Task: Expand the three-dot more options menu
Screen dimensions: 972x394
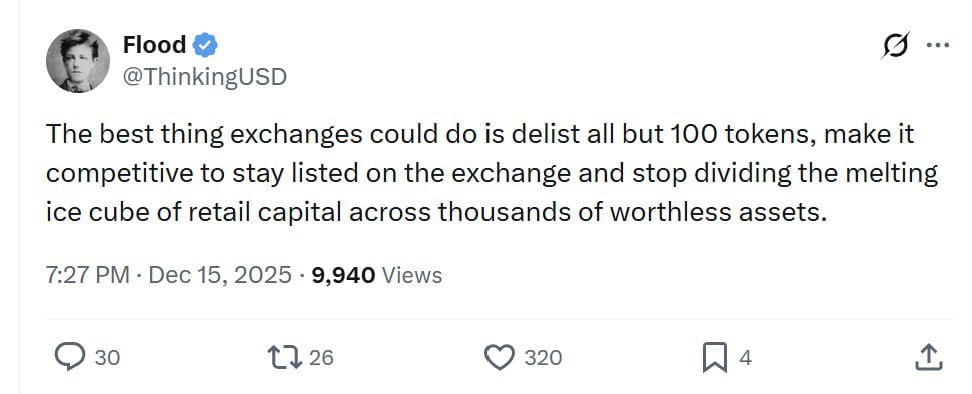Action: (937, 45)
